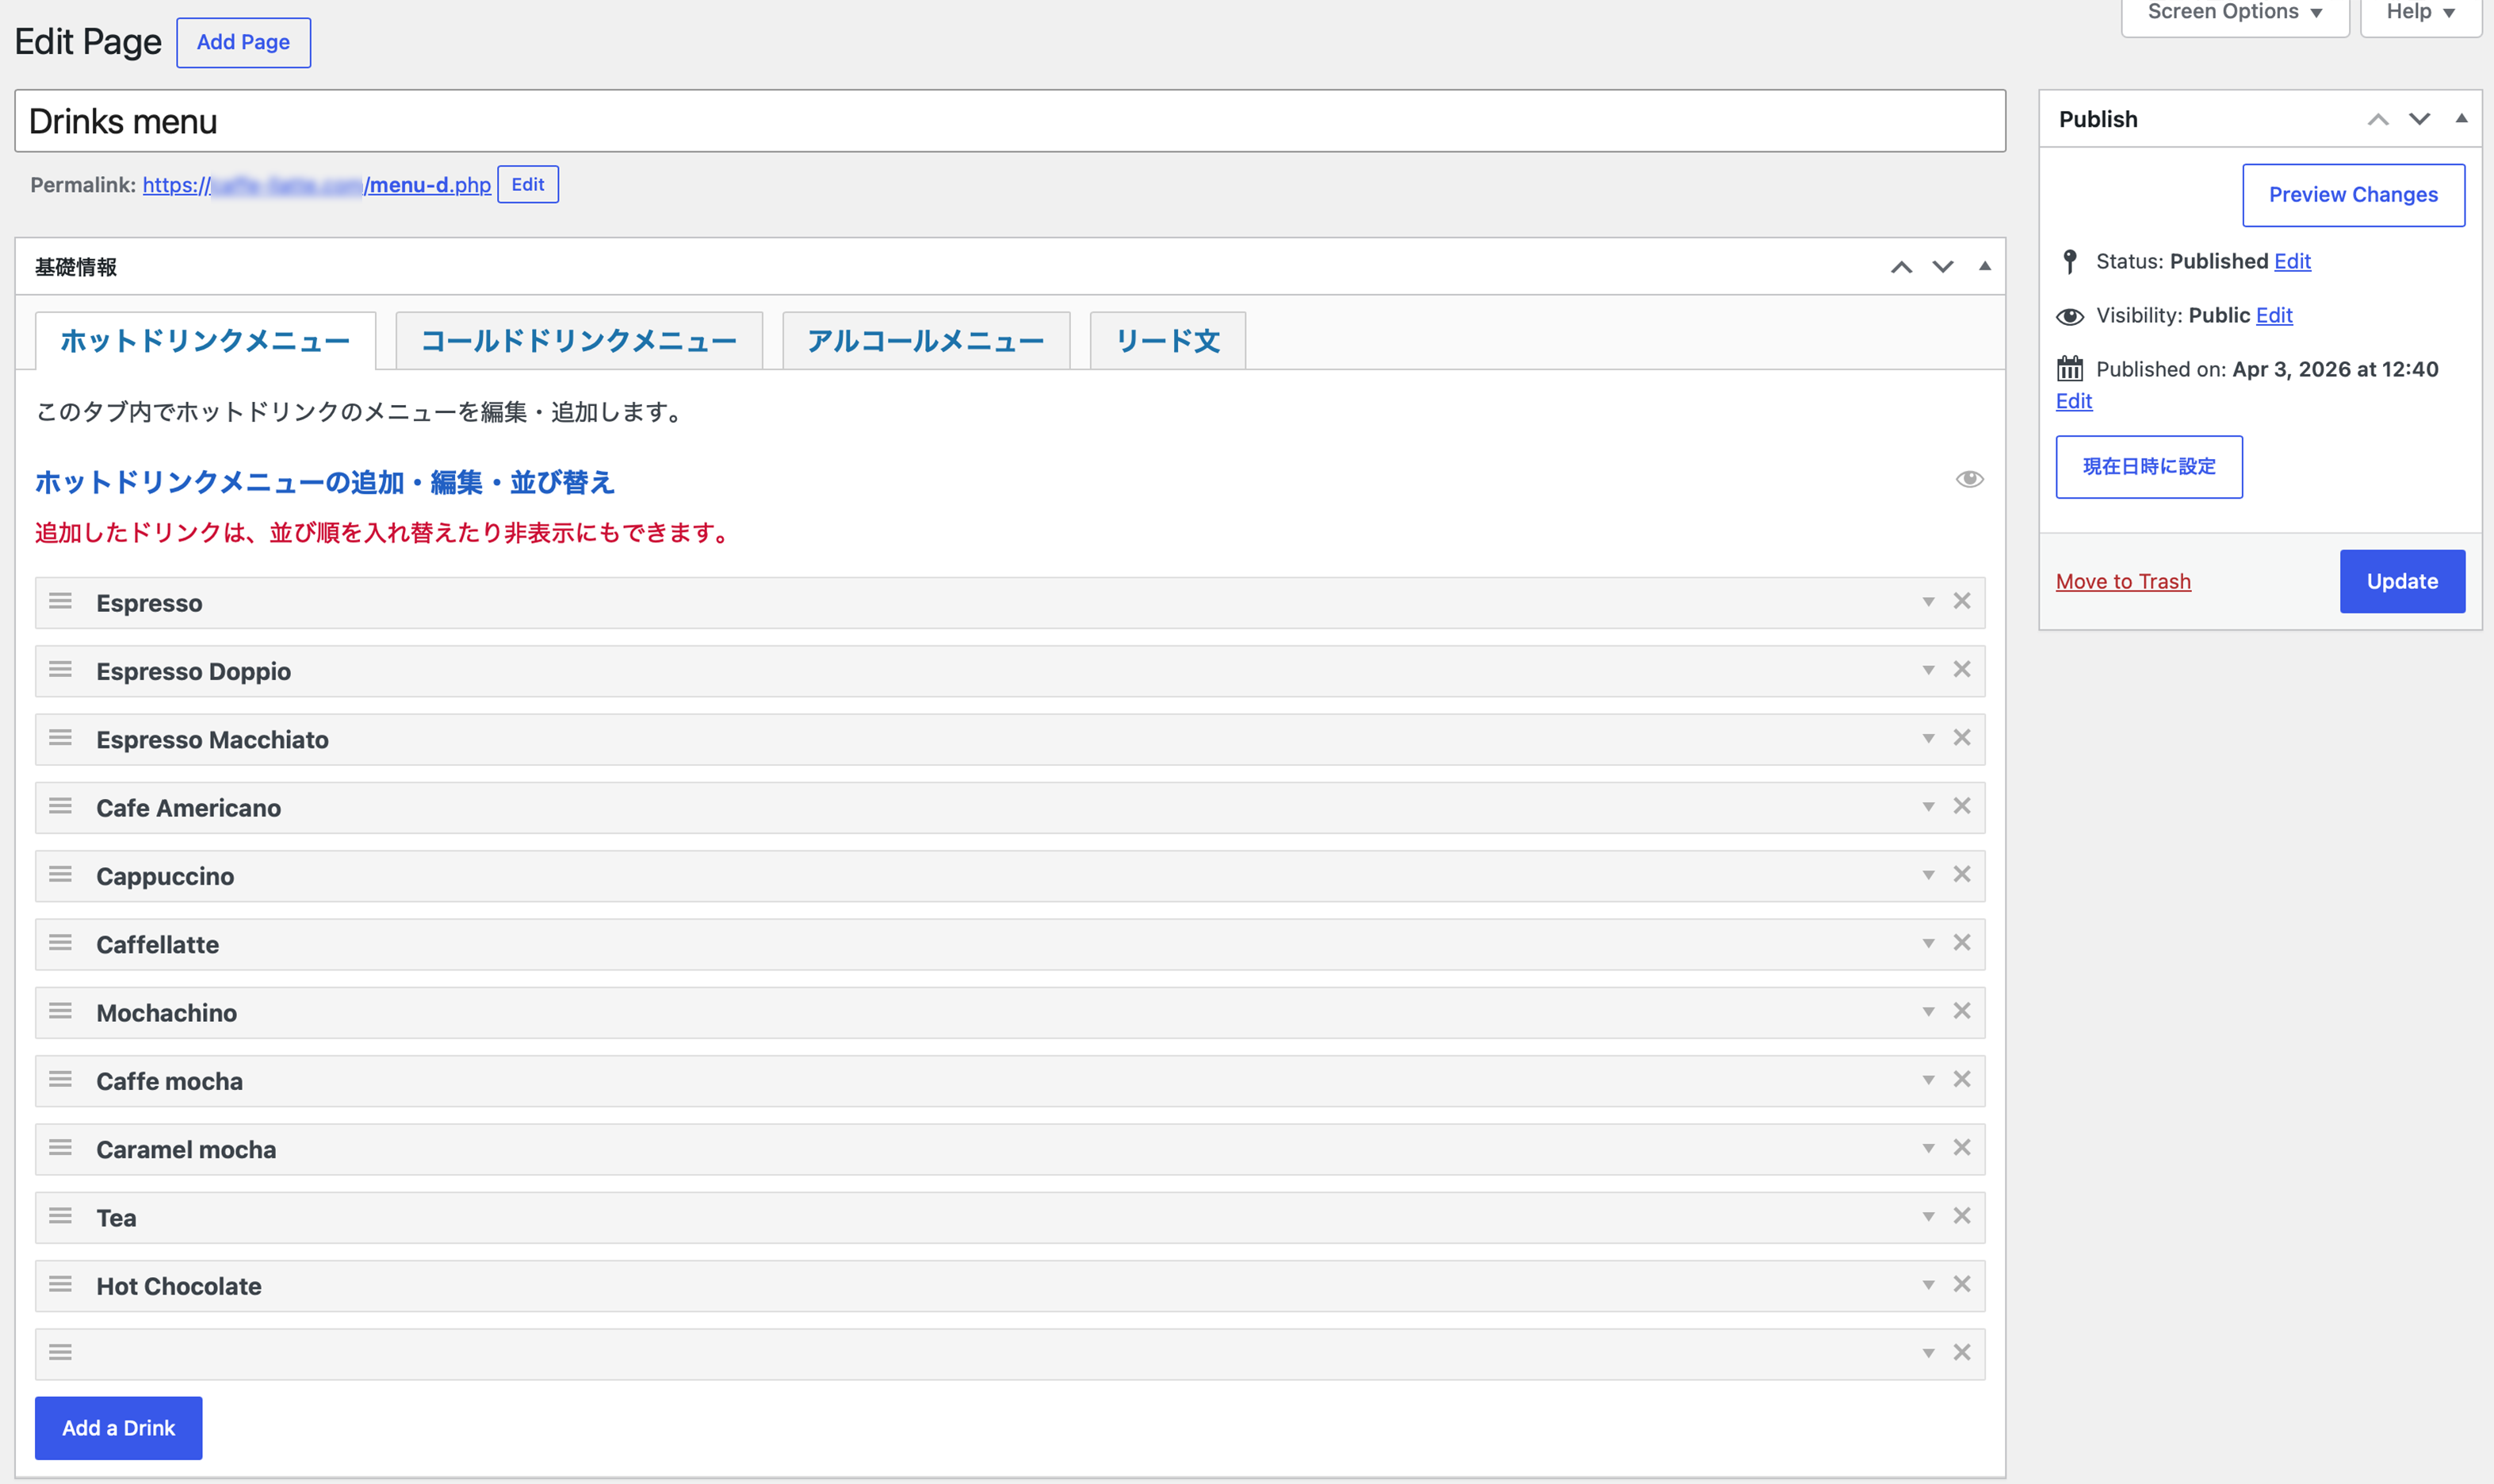Delete the Espresso Macchiato row

[1962, 737]
